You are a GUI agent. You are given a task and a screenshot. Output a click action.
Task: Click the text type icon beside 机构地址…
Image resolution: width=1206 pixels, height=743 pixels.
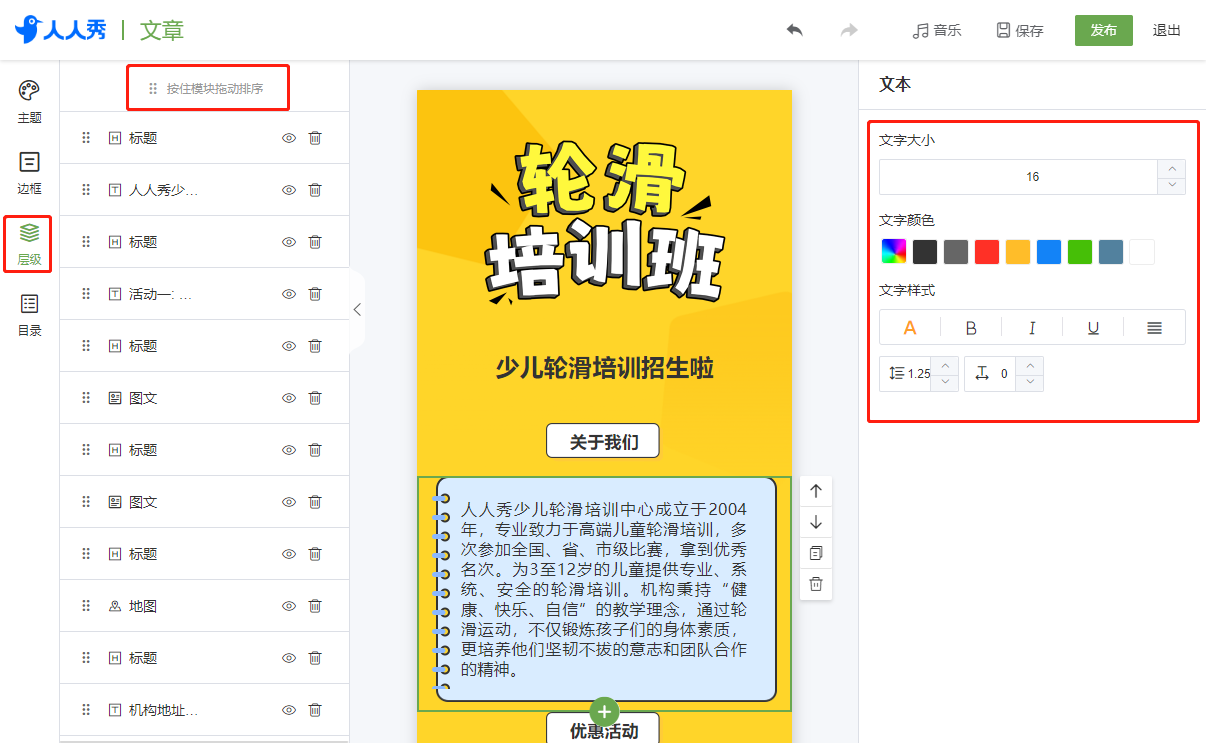pos(115,710)
